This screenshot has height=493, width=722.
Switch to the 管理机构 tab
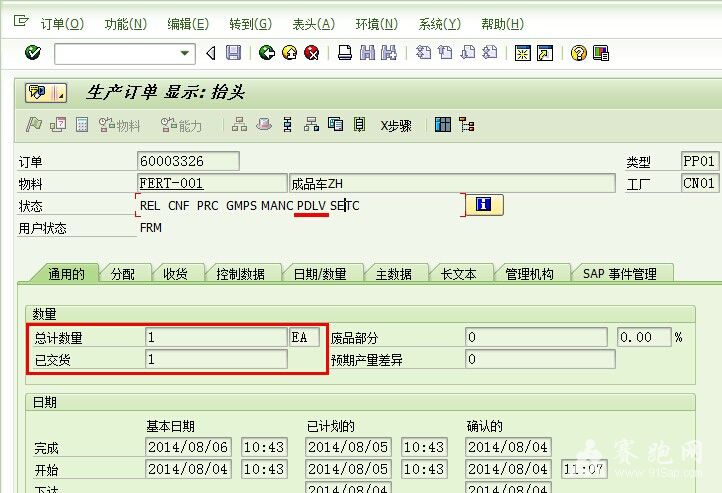[x=530, y=274]
